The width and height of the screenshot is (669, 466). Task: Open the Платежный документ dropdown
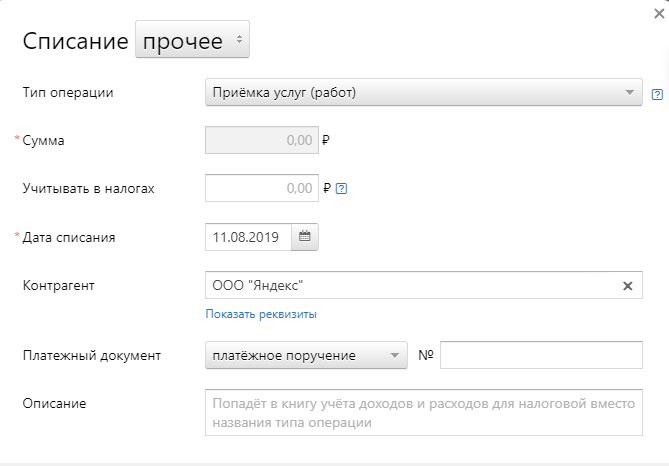click(305, 355)
